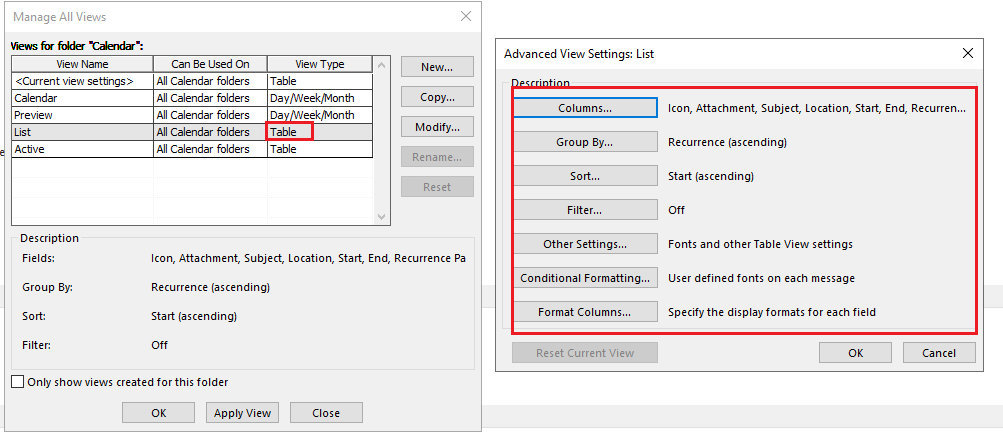Click Format Columns... button

click(585, 312)
